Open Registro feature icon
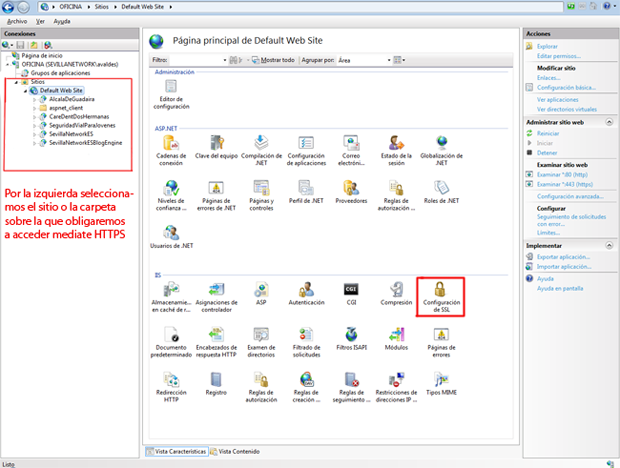 click(x=216, y=383)
